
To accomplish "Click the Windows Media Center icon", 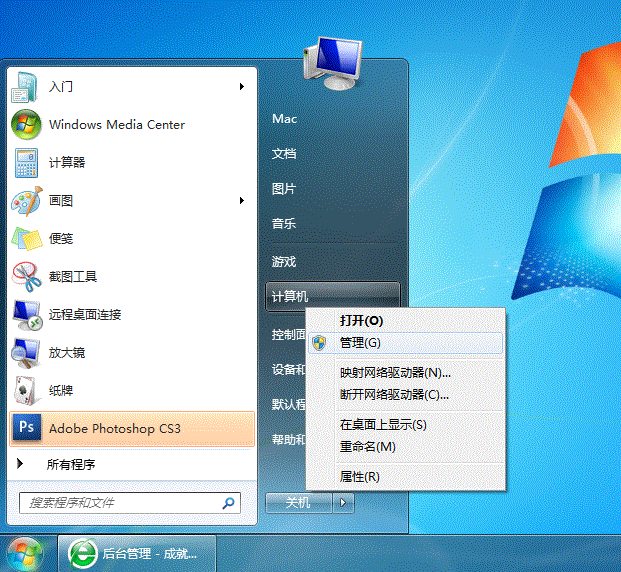I will [x=26, y=125].
